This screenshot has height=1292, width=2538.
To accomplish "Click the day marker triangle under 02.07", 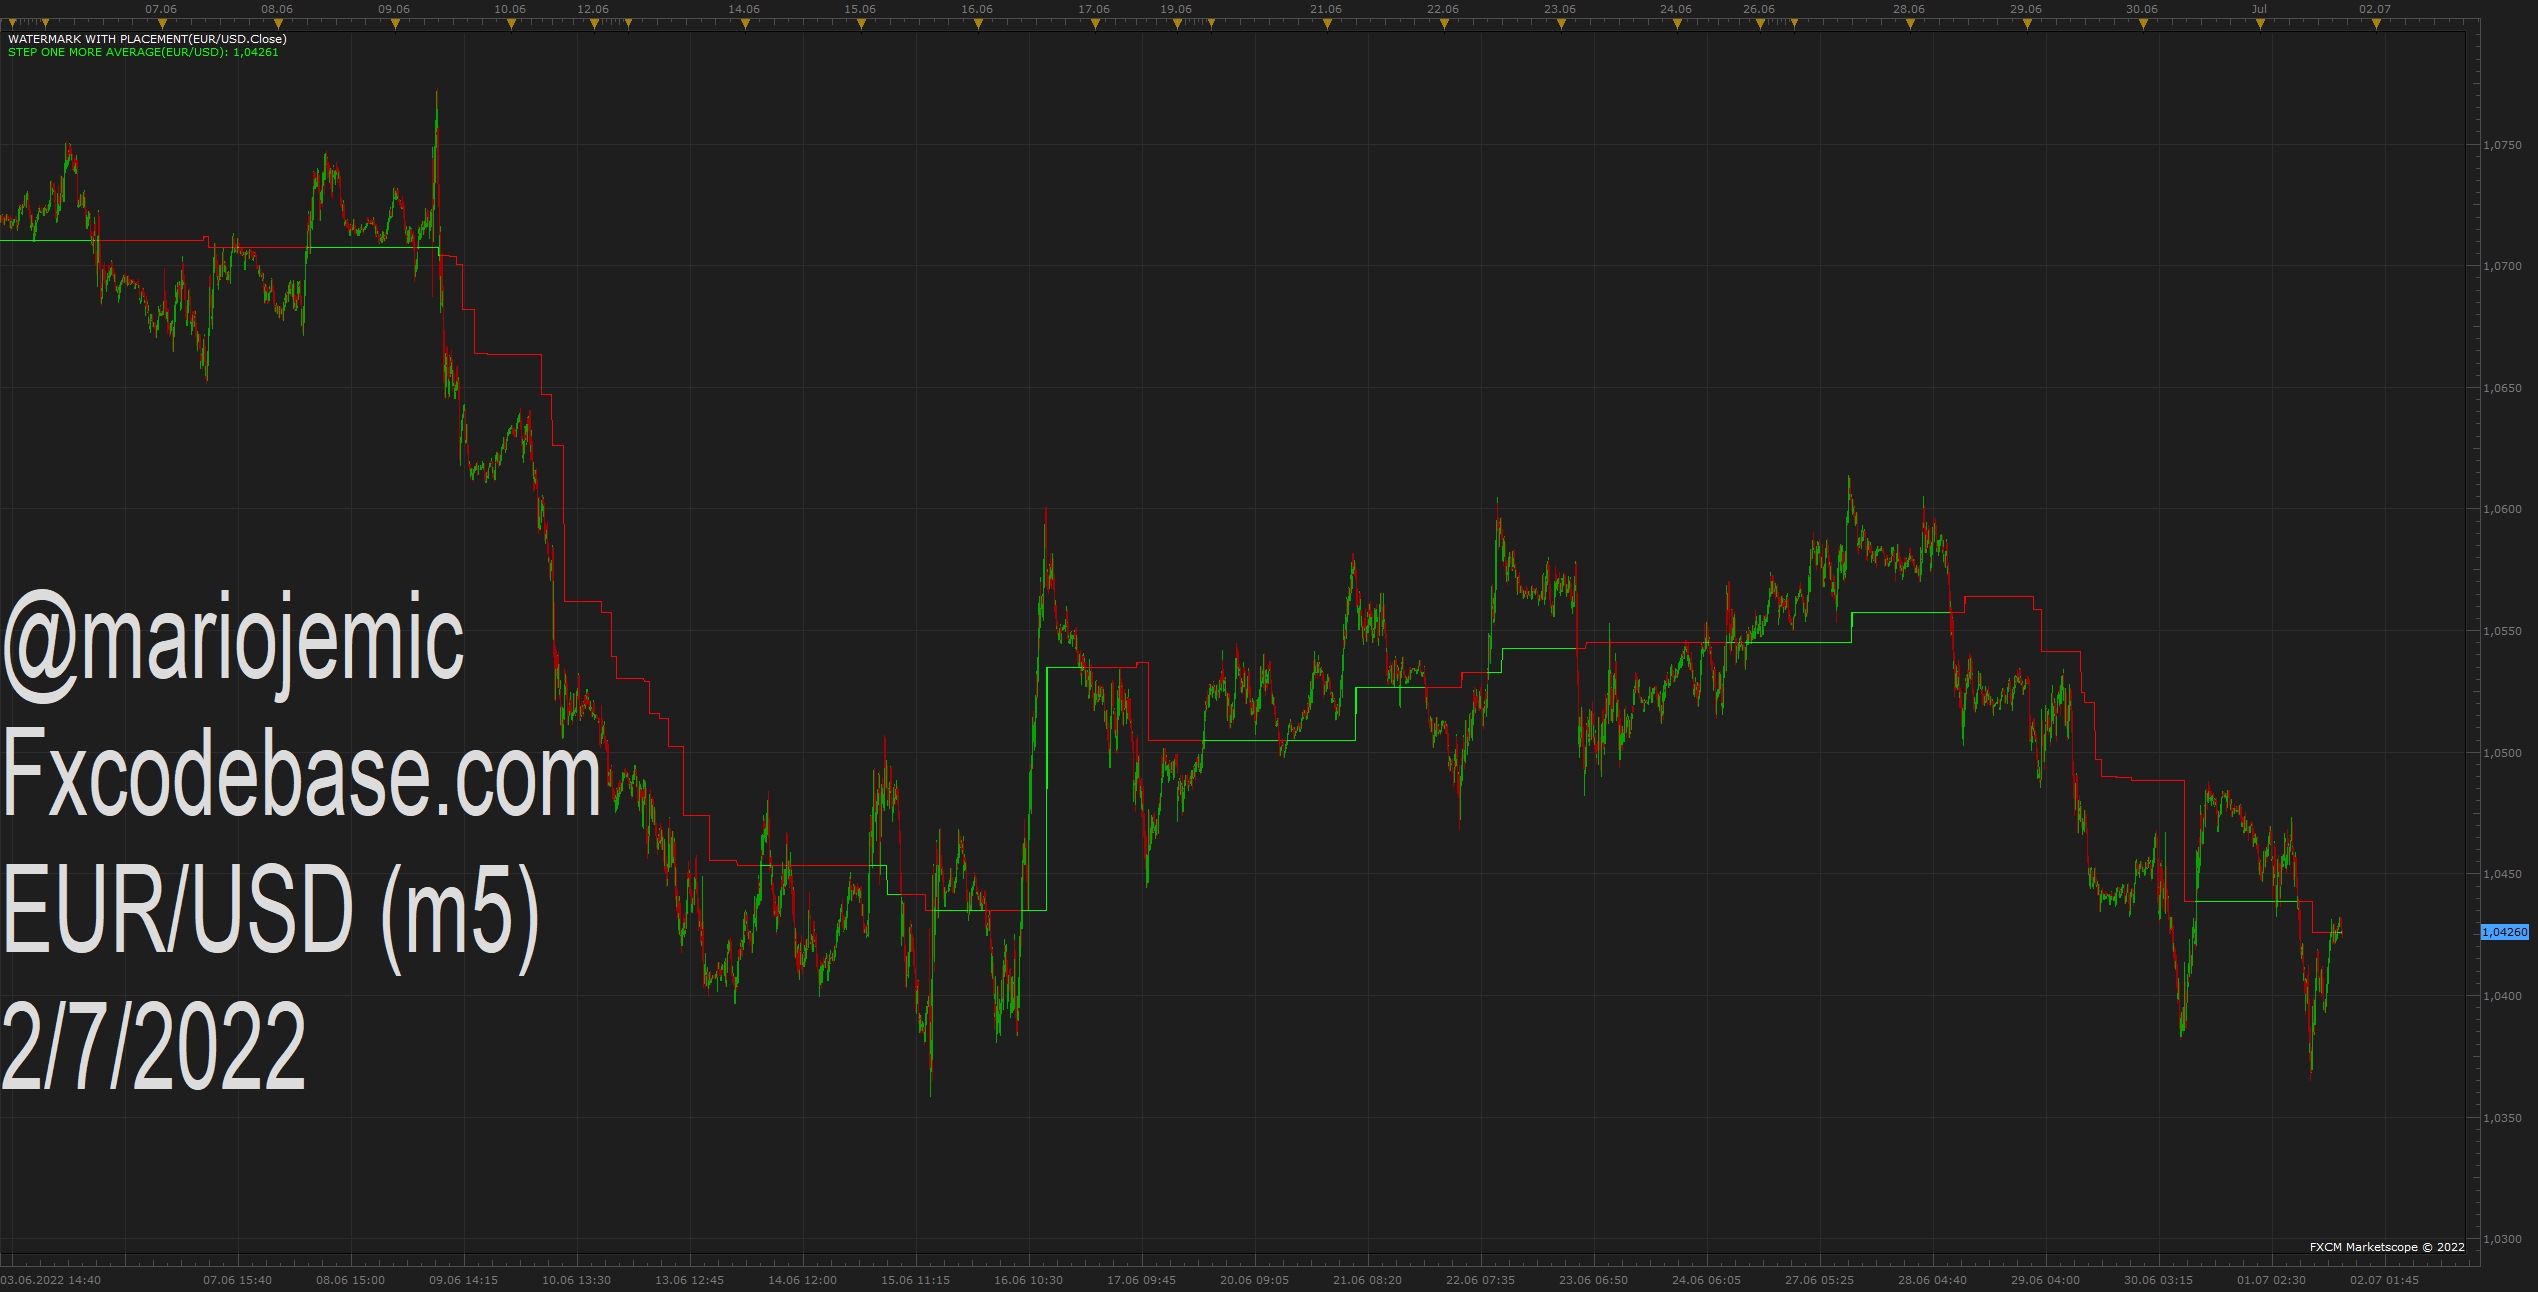I will (2376, 24).
